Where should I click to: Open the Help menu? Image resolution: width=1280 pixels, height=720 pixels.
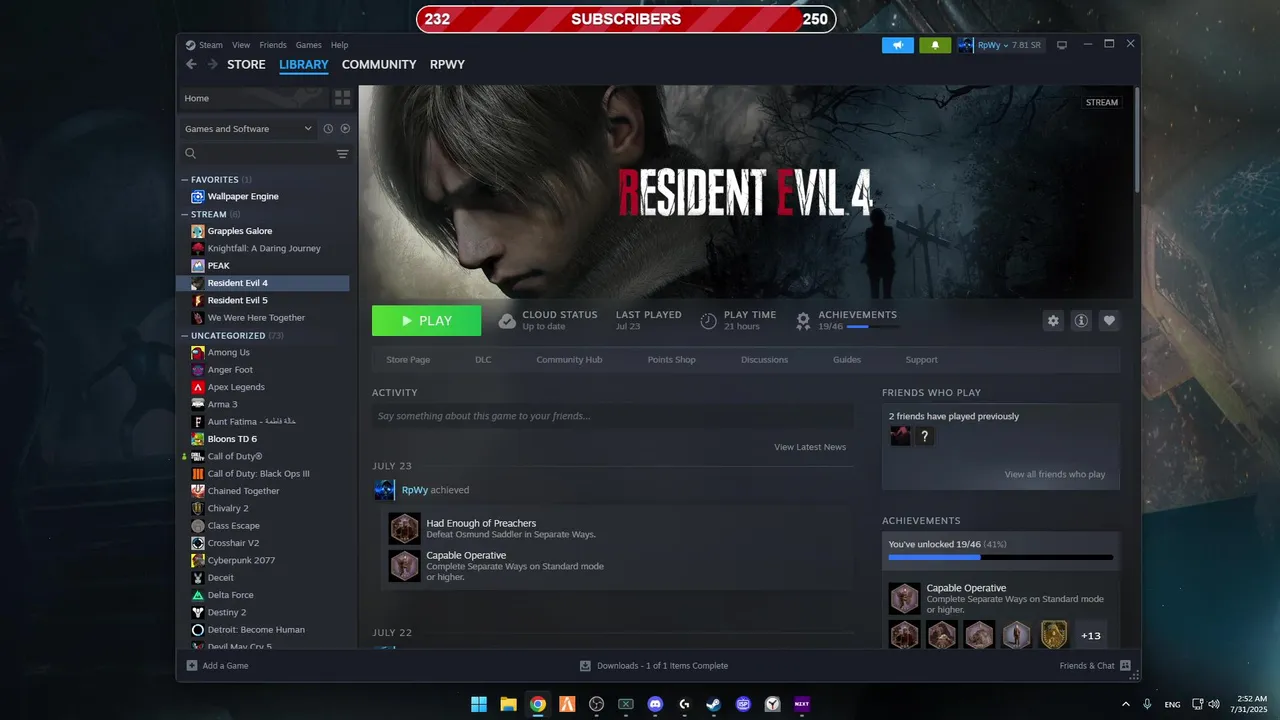point(339,45)
